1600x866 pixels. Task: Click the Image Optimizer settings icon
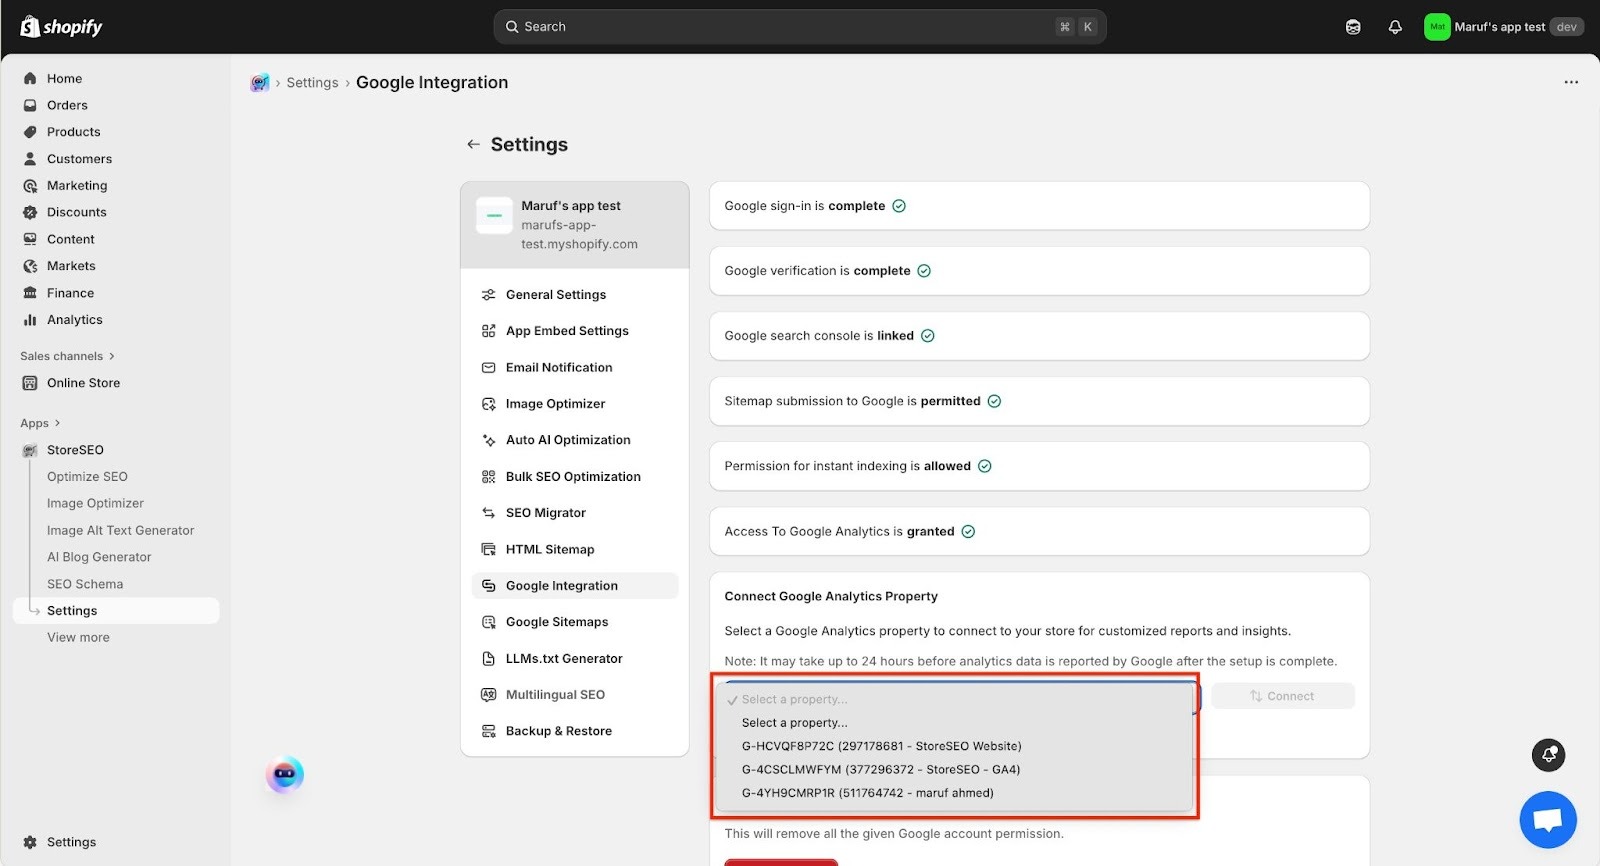tap(489, 404)
